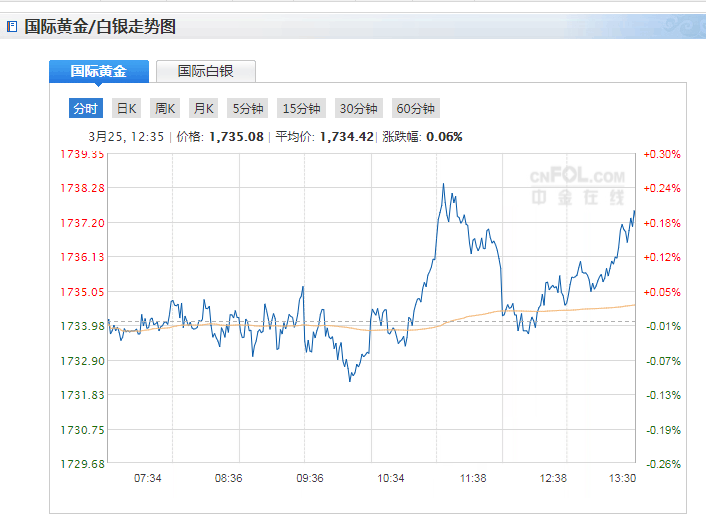Open the 月K chart
Screen dimensions: 706x515
[204, 108]
